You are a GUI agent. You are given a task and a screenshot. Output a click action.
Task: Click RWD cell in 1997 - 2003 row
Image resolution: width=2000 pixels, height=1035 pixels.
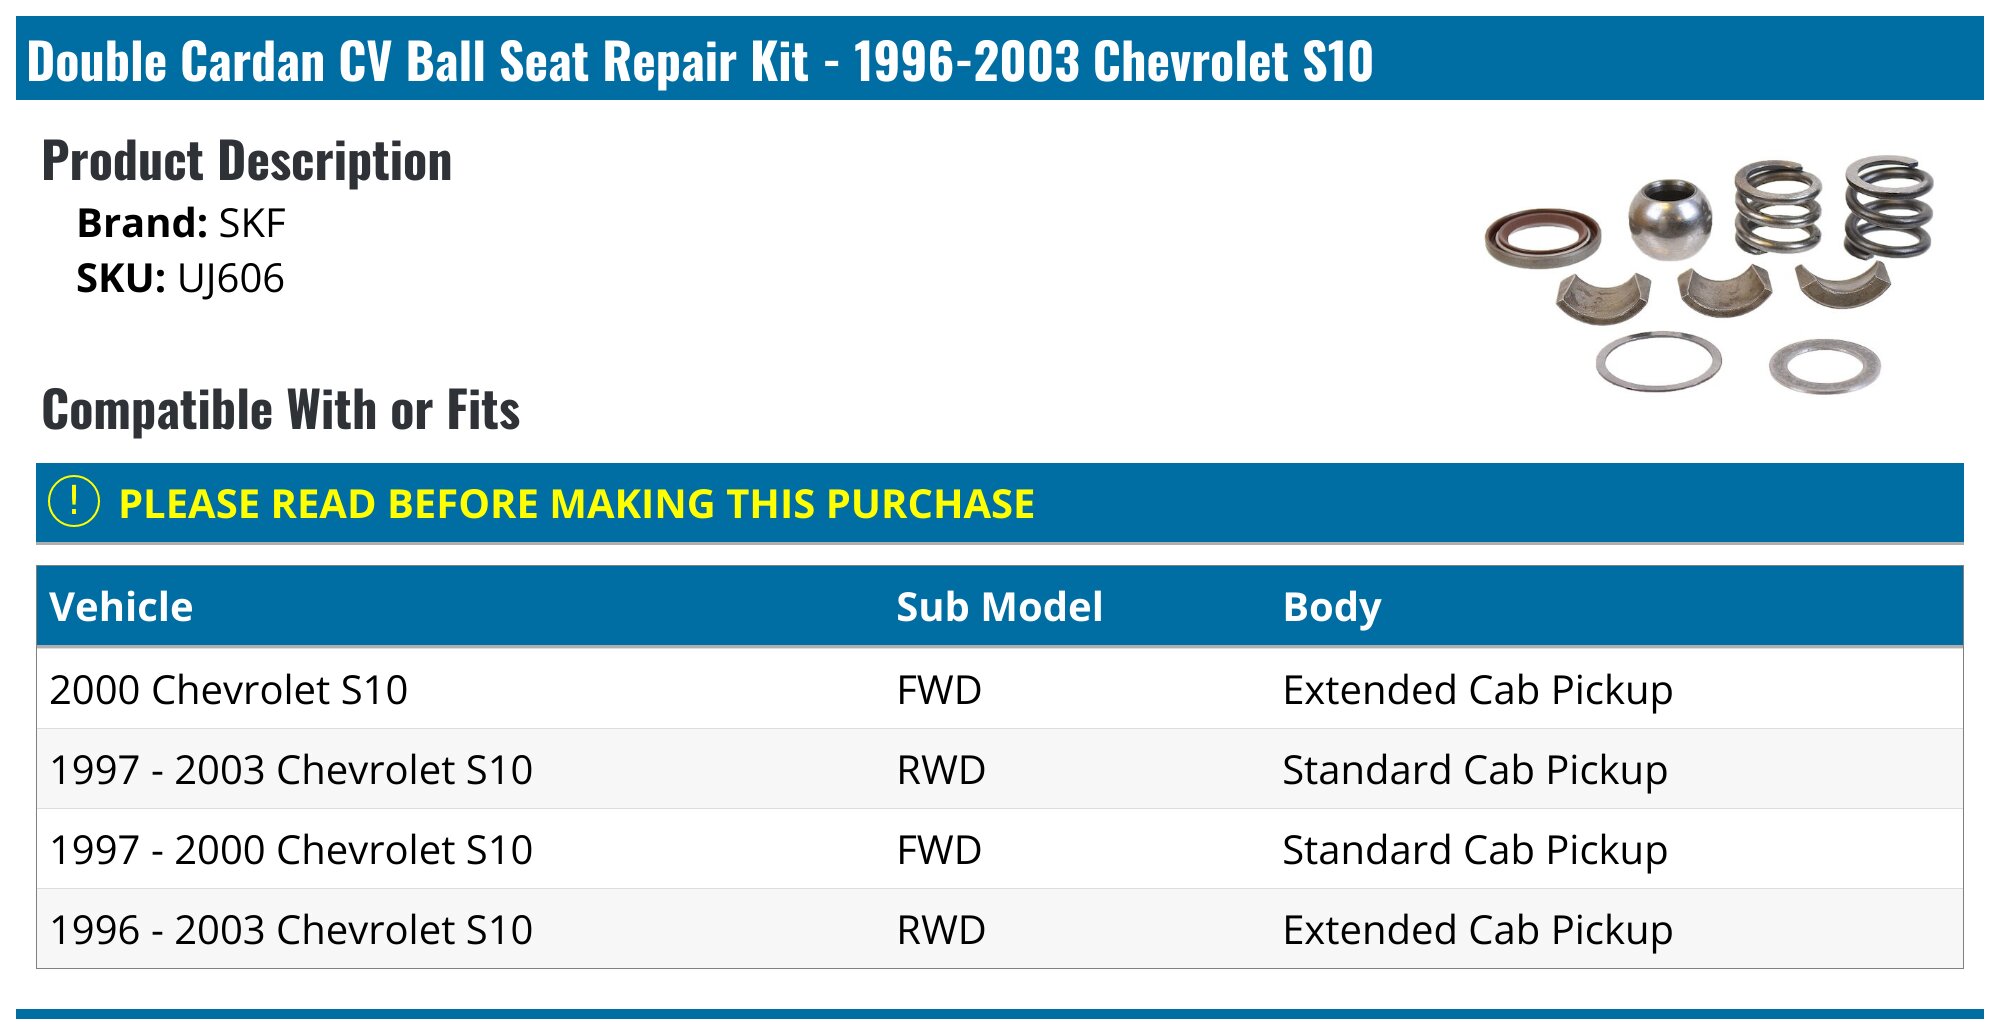941,770
